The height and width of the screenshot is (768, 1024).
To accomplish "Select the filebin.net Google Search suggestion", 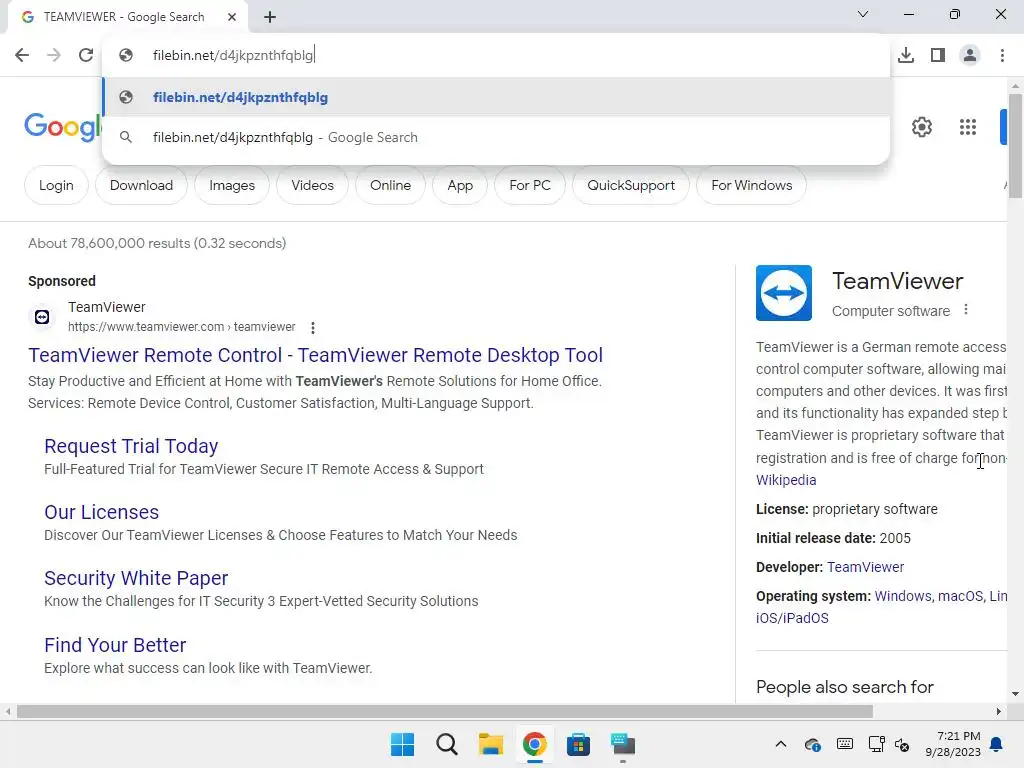I will click(x=496, y=137).
